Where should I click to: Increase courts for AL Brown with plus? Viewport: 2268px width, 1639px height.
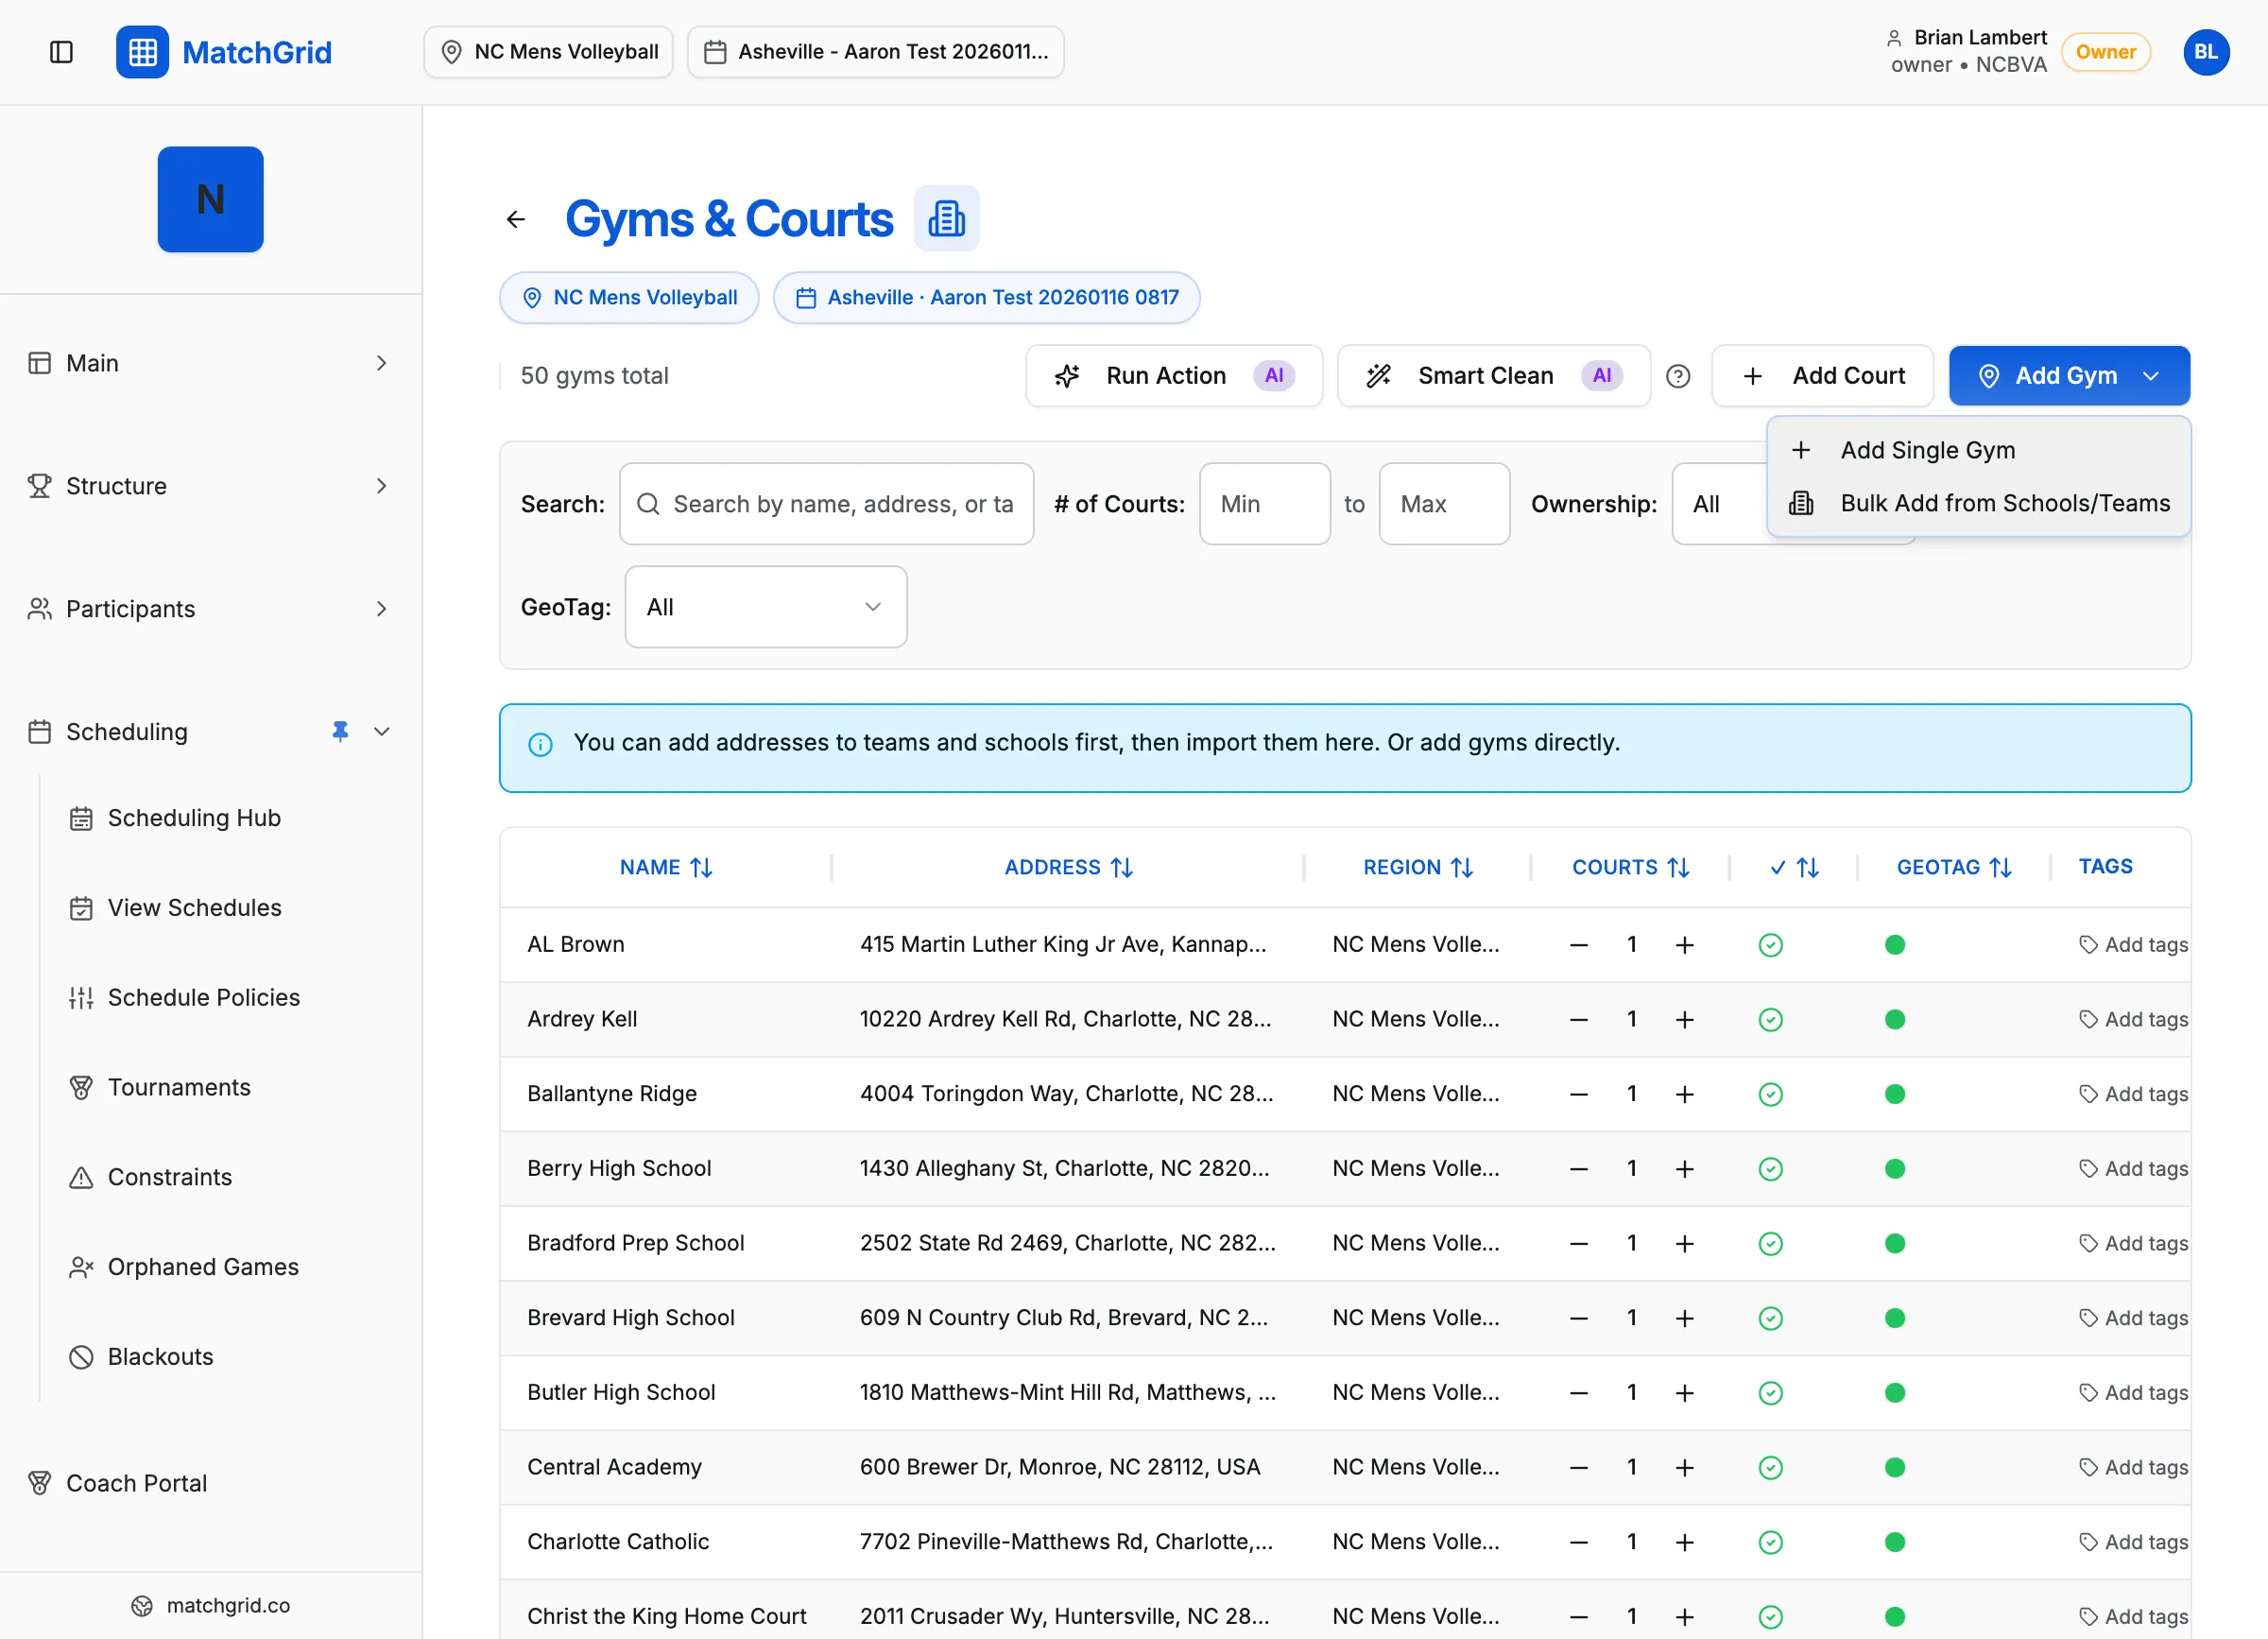coord(1685,945)
